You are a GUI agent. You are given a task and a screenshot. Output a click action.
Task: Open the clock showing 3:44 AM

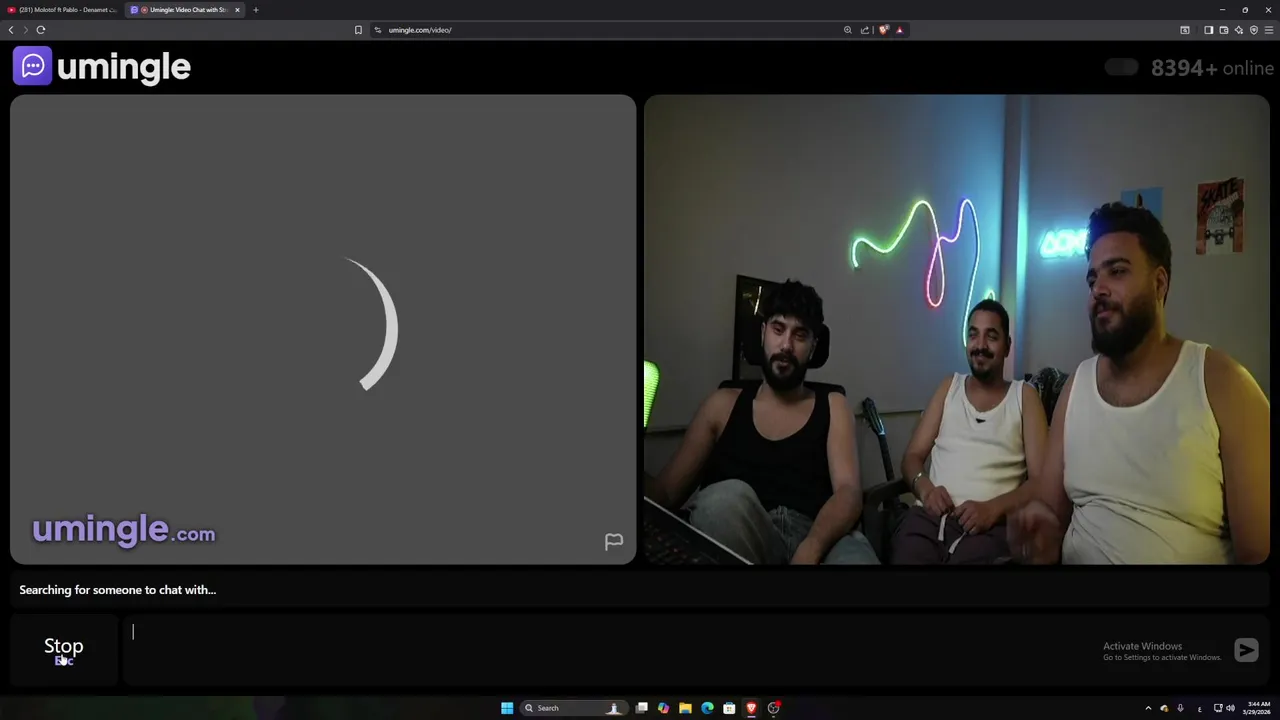[1256, 708]
